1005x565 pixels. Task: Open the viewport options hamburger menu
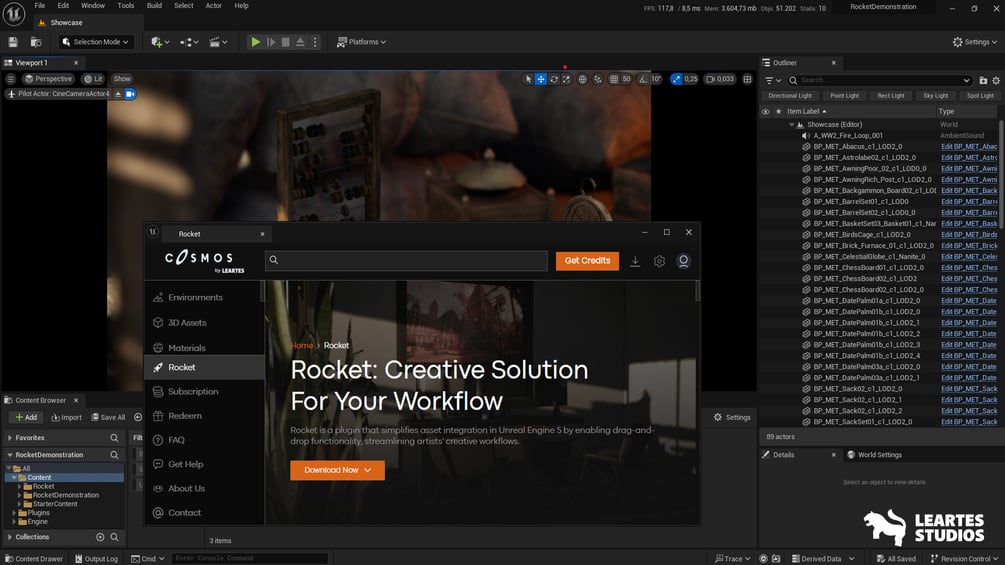click(x=11, y=79)
